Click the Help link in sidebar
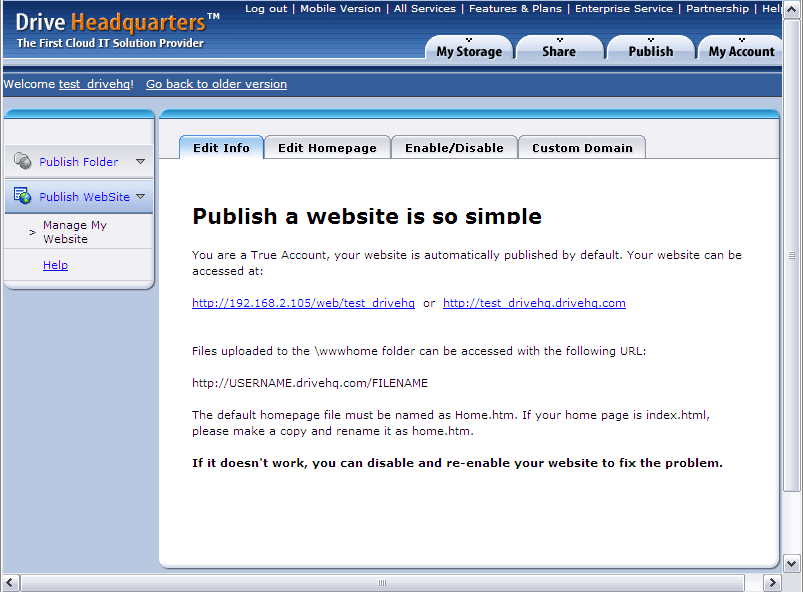Image resolution: width=803 pixels, height=592 pixels. coord(55,265)
